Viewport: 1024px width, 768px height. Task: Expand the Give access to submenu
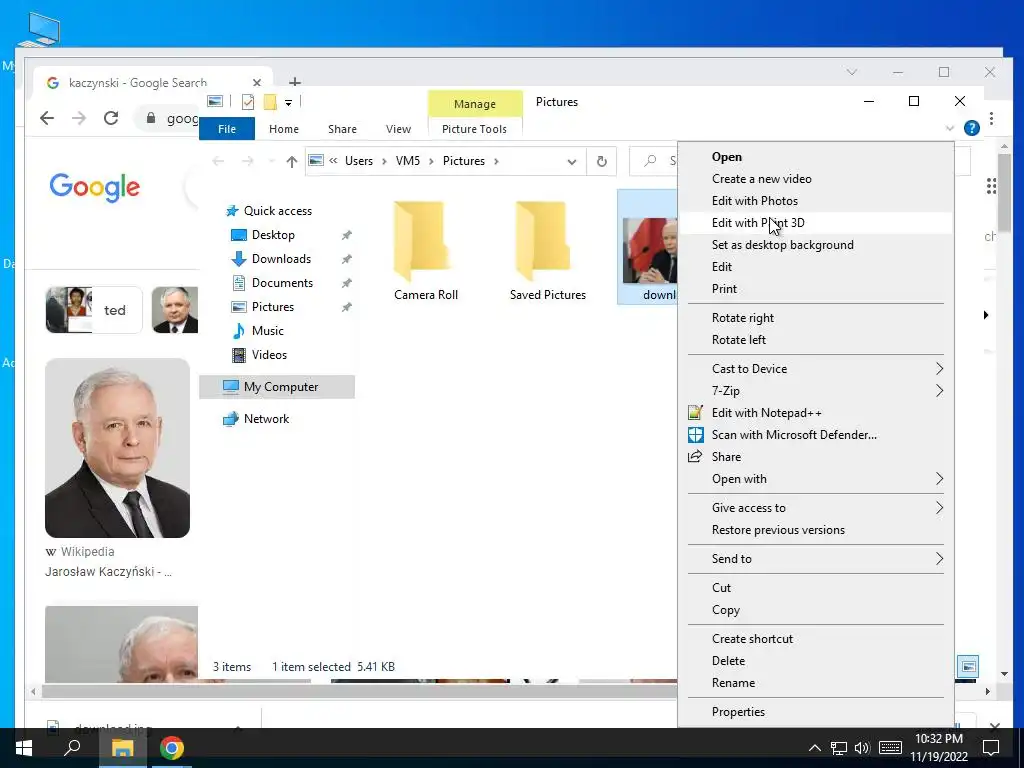(x=816, y=508)
